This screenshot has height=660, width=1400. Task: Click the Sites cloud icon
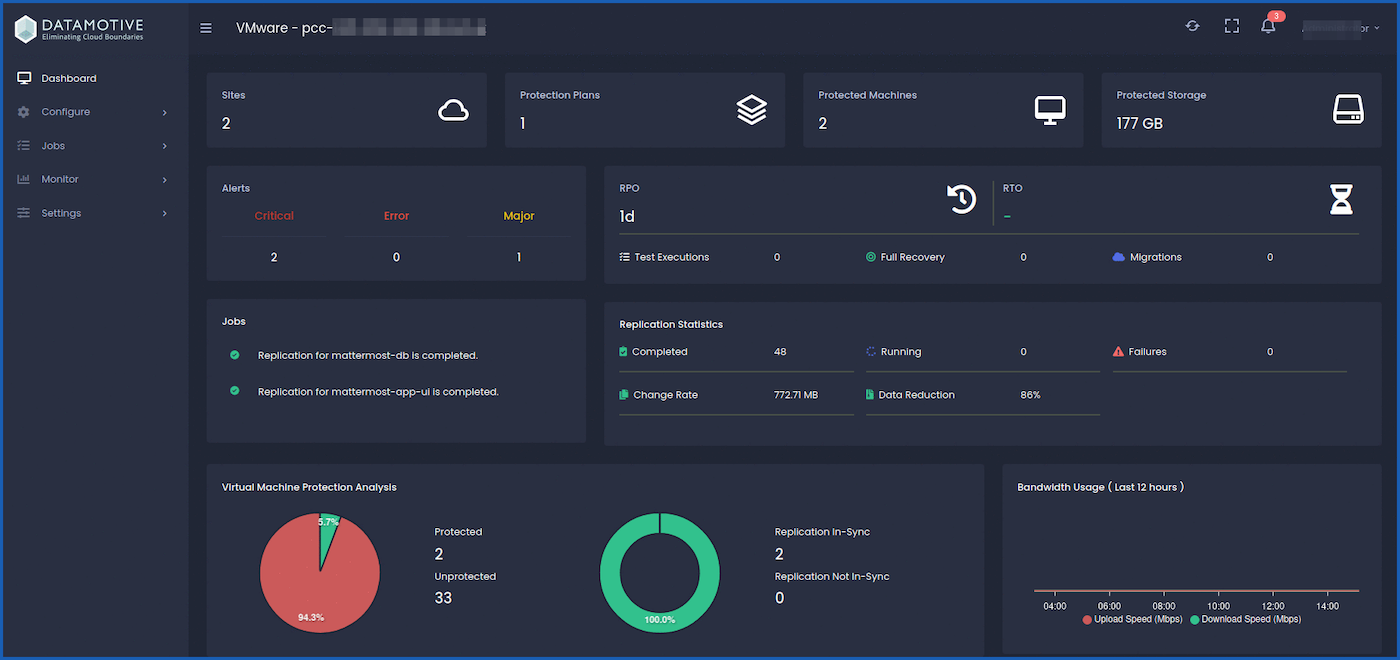[453, 110]
